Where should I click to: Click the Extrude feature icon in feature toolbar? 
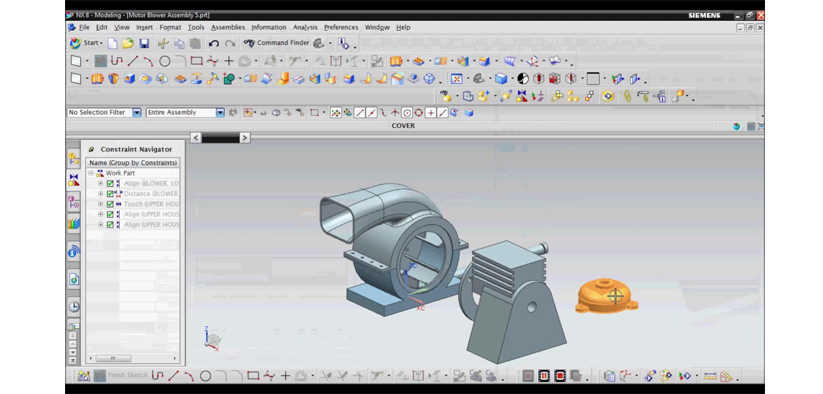(x=97, y=79)
